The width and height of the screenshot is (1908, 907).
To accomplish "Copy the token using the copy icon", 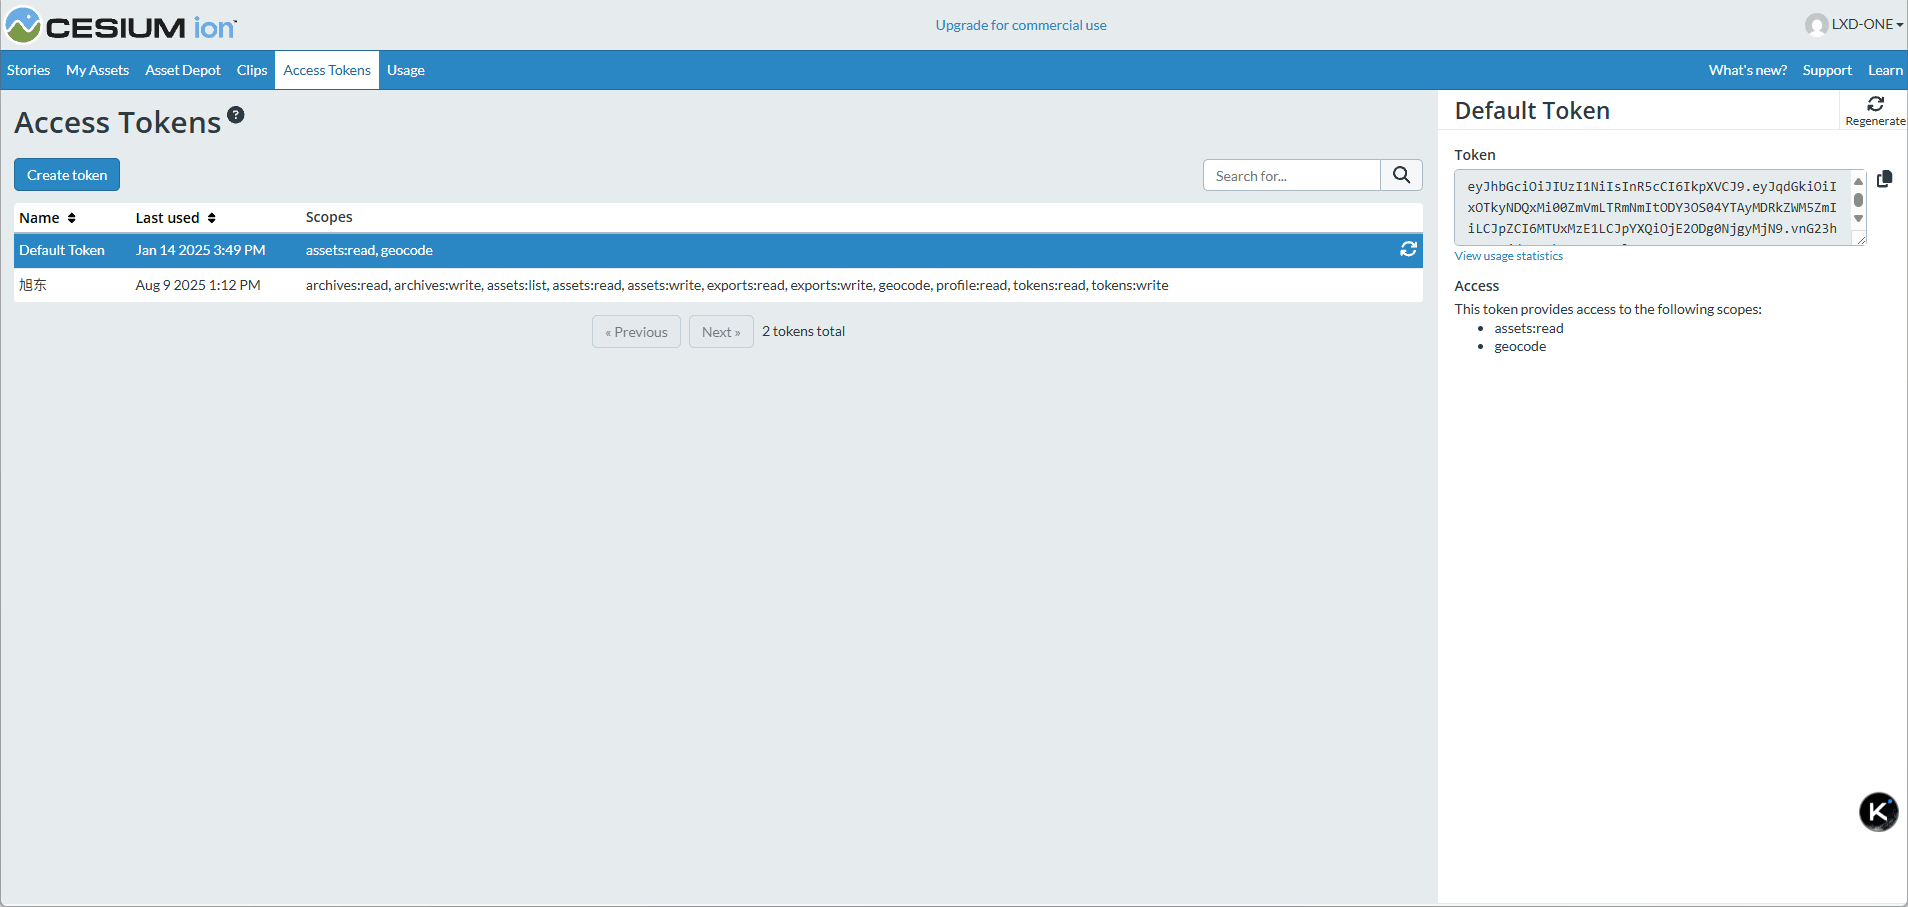I will pyautogui.click(x=1886, y=179).
